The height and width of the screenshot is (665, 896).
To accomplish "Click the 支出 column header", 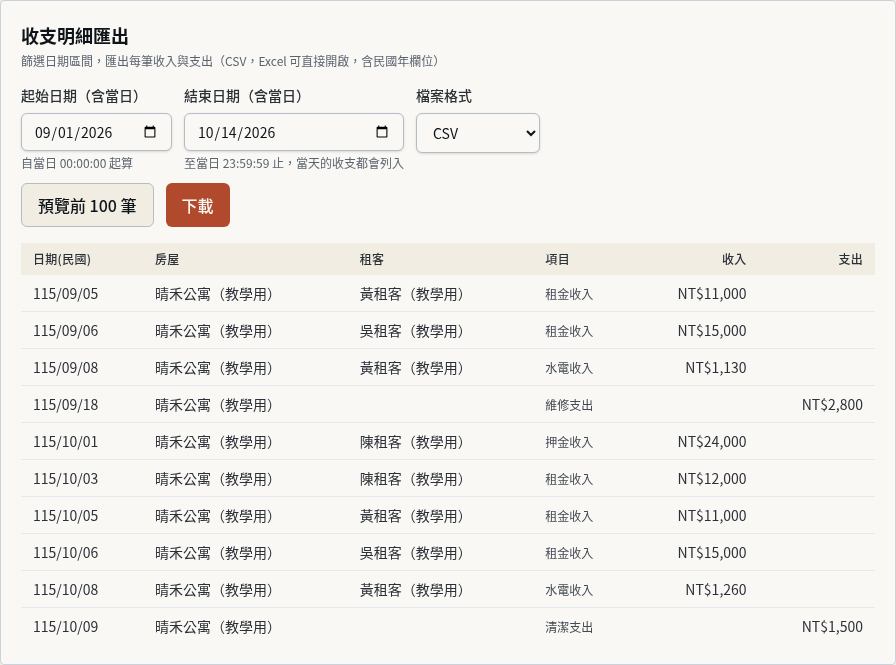I will click(x=850, y=259).
